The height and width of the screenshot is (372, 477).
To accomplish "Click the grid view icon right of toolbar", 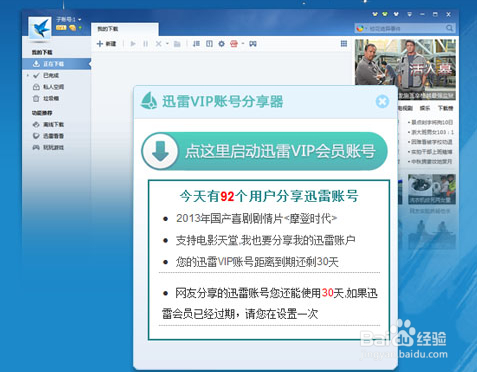I will [x=344, y=44].
